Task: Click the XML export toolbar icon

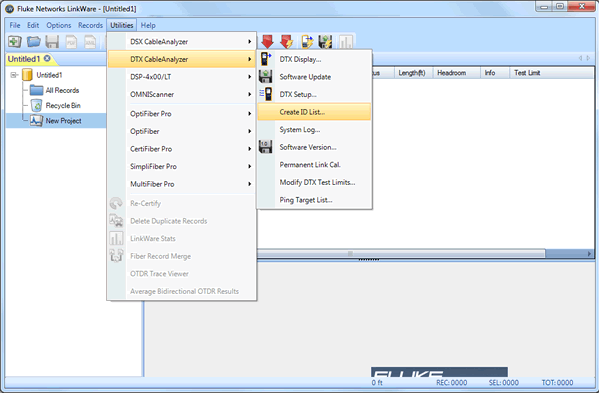Action: [x=90, y=42]
